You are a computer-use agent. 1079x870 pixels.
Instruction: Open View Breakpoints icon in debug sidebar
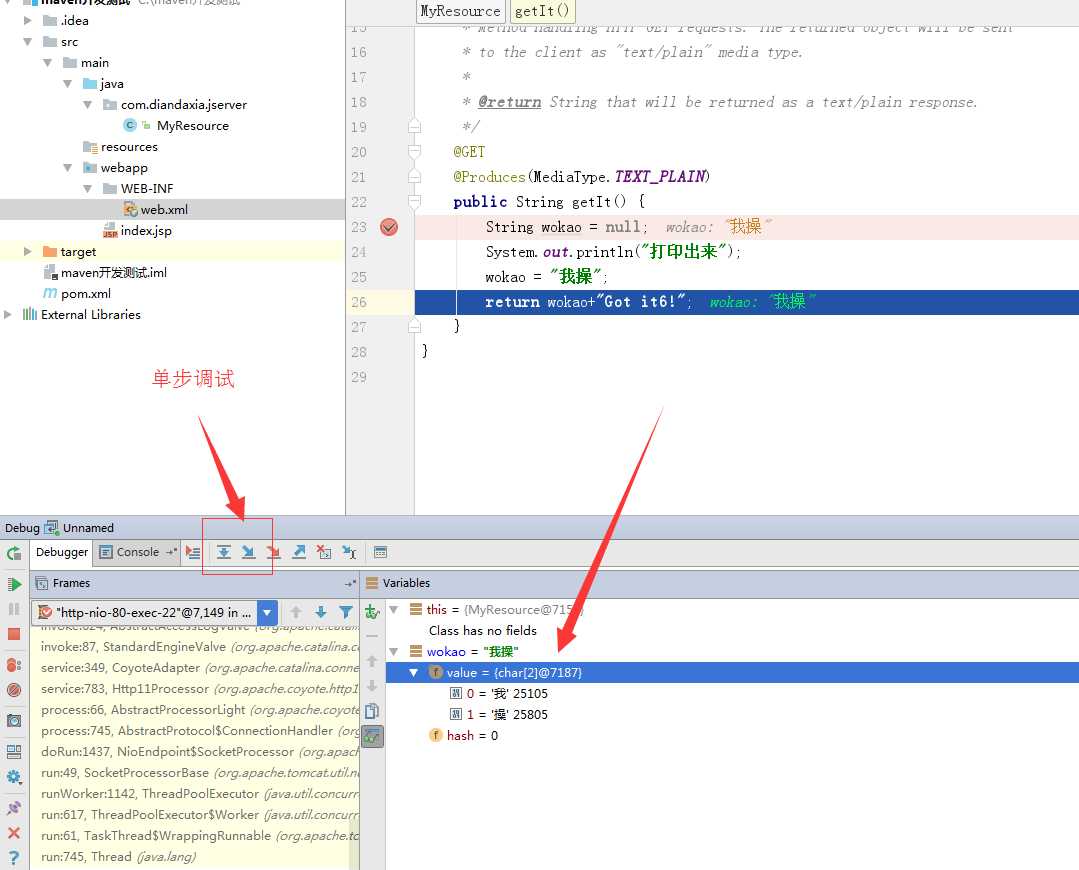[14, 665]
